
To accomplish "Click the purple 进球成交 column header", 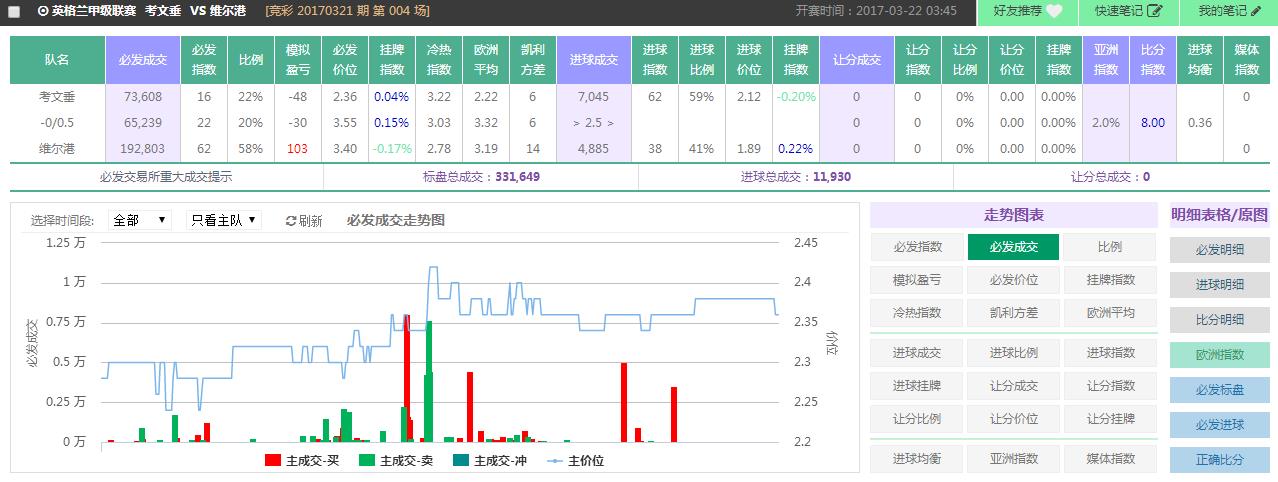I will tap(594, 60).
